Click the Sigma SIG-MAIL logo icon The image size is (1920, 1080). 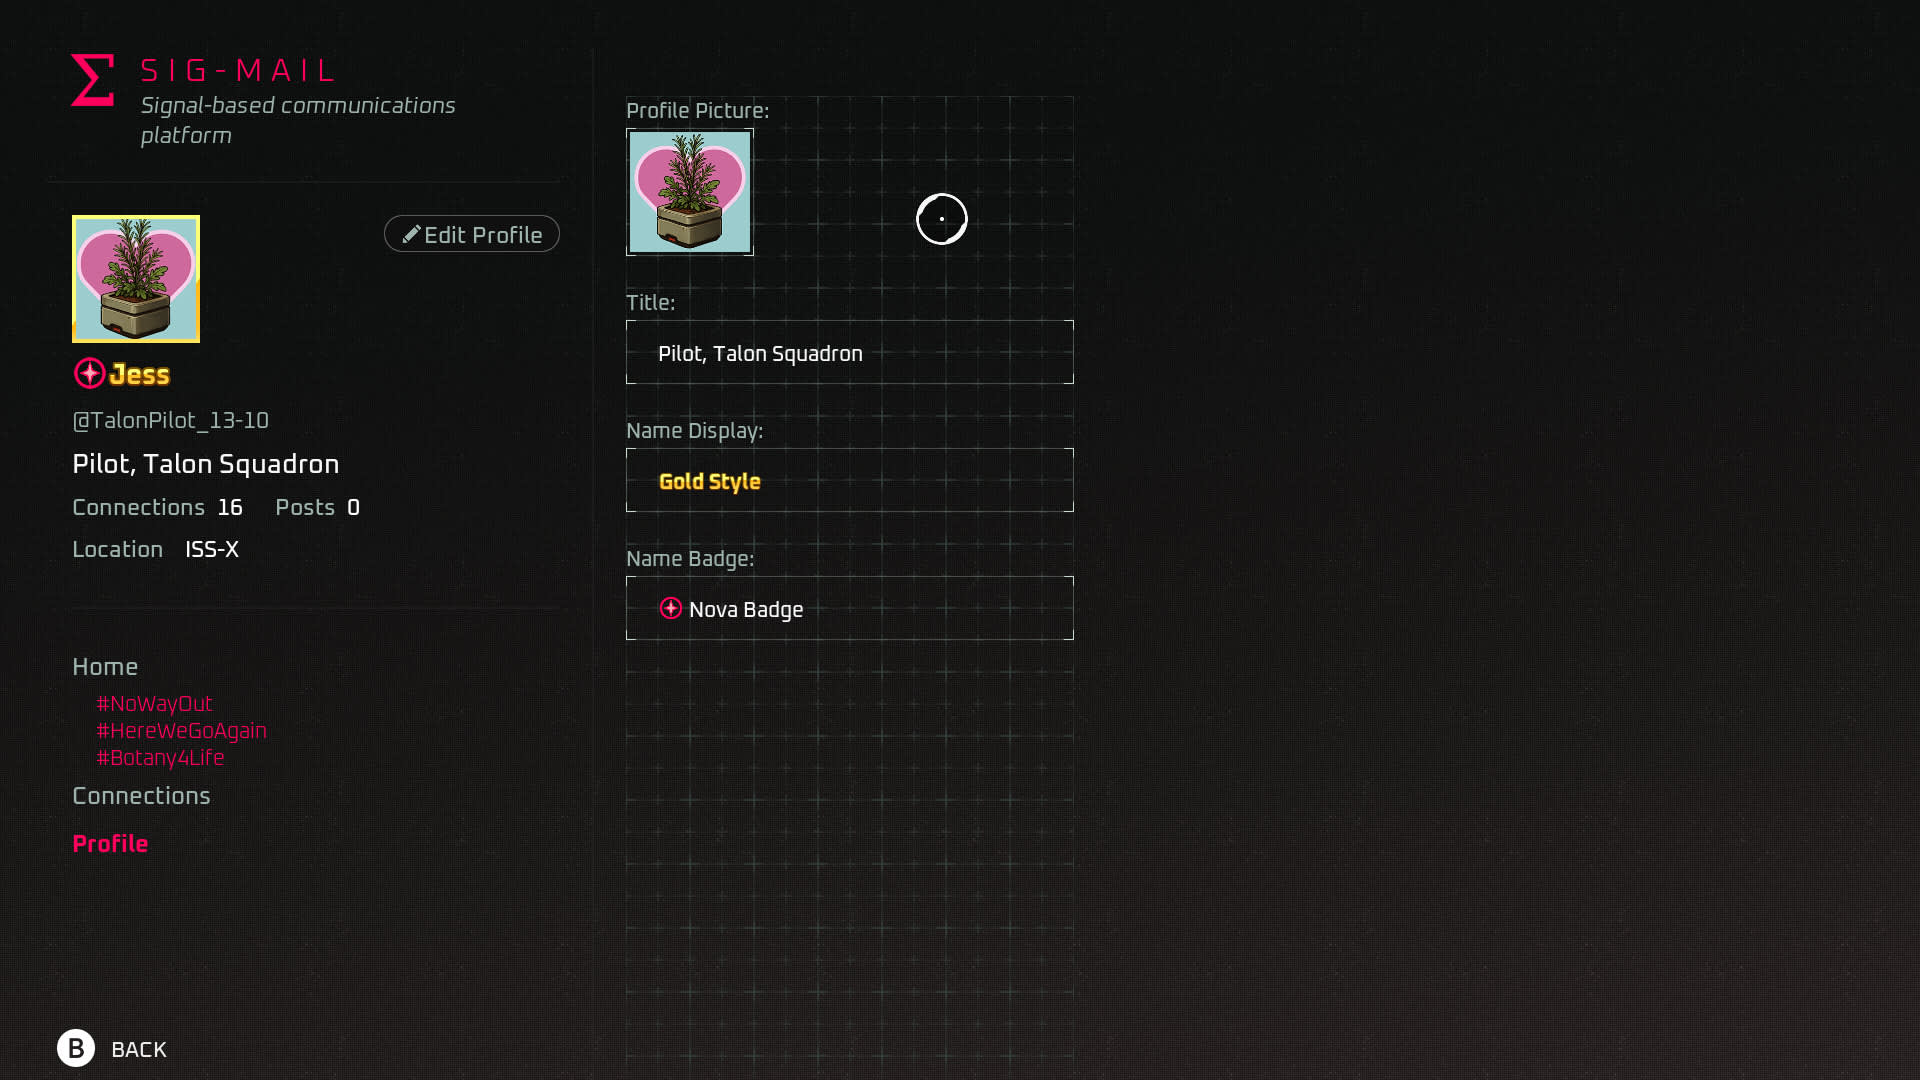[x=92, y=80]
